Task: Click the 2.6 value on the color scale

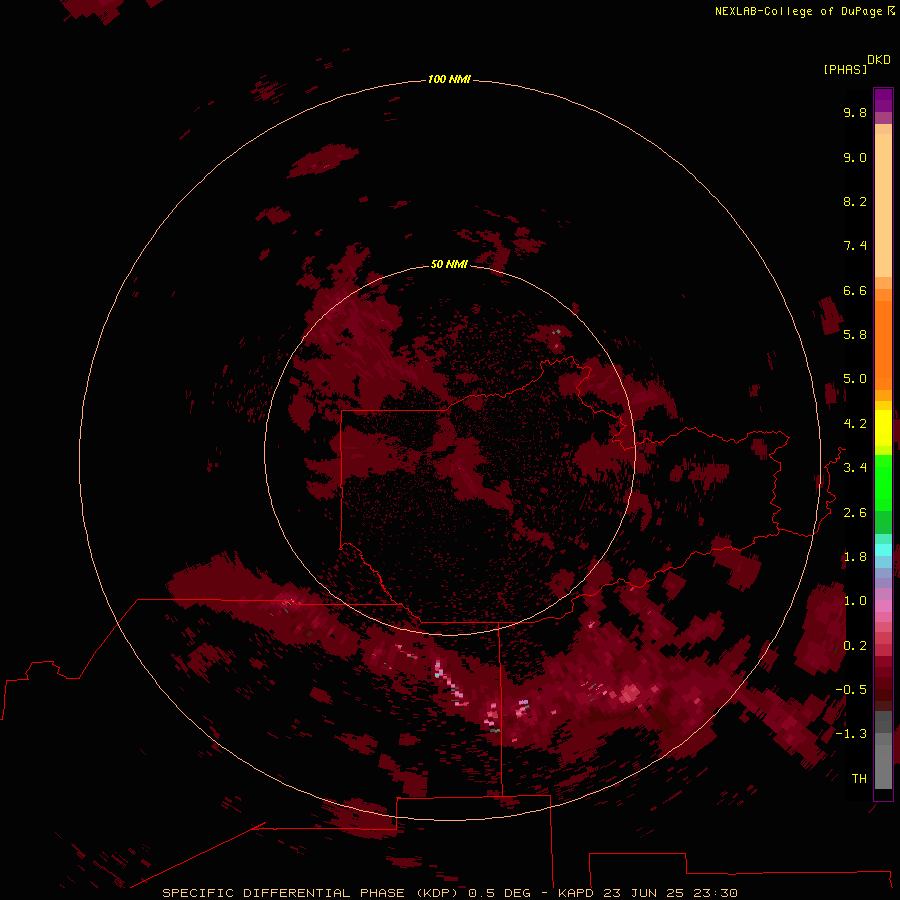Action: pyautogui.click(x=855, y=513)
